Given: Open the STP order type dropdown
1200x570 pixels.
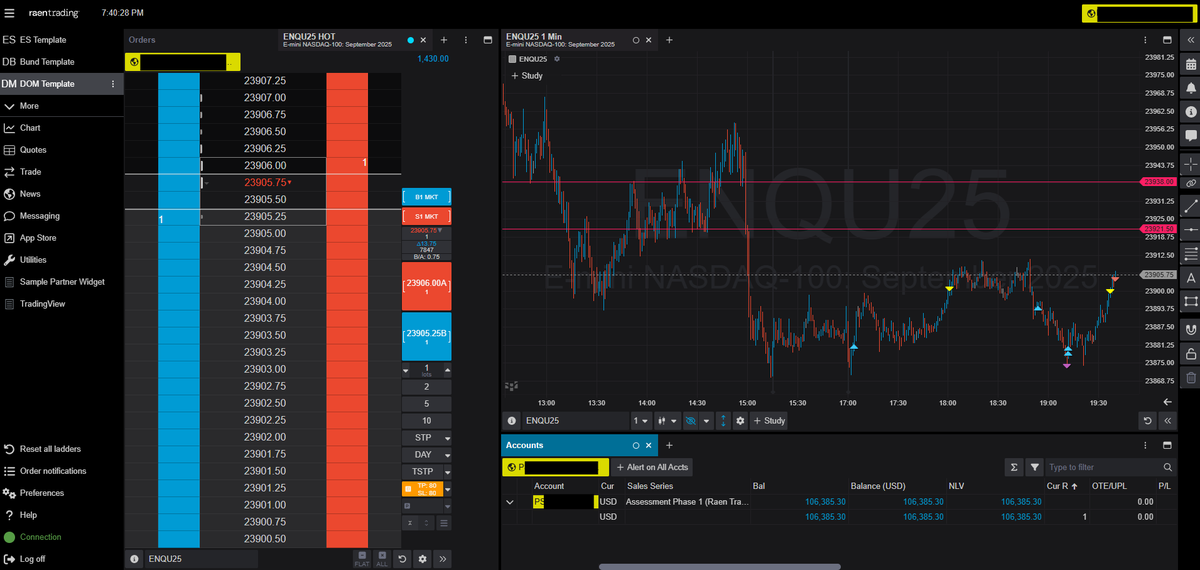Looking at the screenshot, I should pyautogui.click(x=426, y=438).
